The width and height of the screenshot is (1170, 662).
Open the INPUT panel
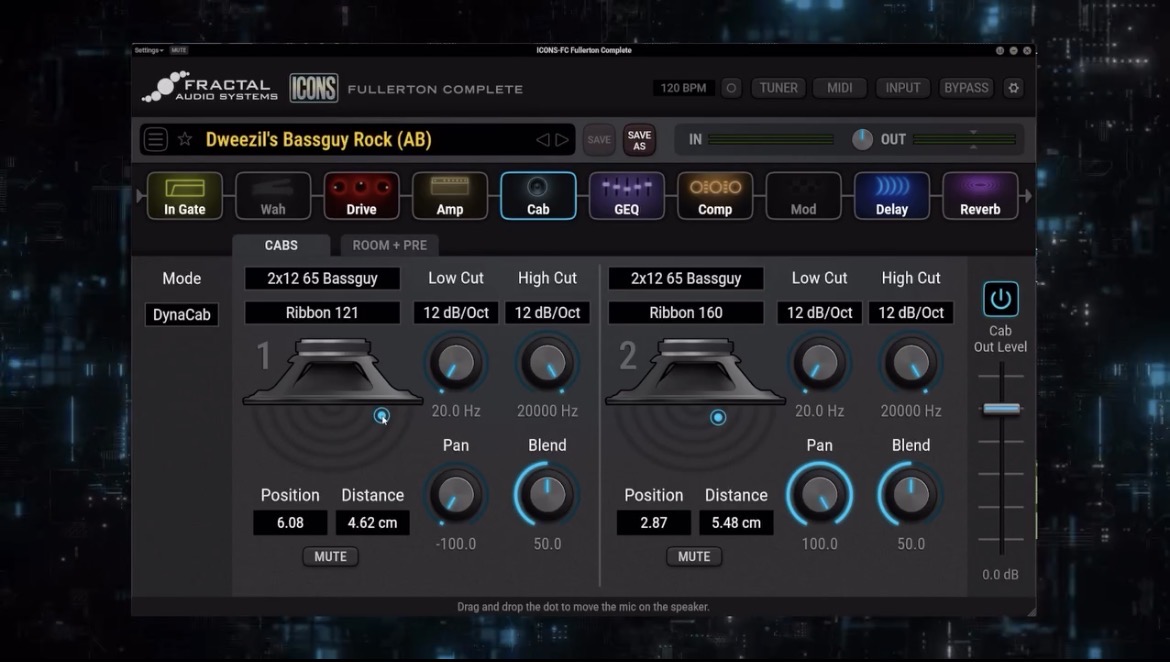pos(903,88)
